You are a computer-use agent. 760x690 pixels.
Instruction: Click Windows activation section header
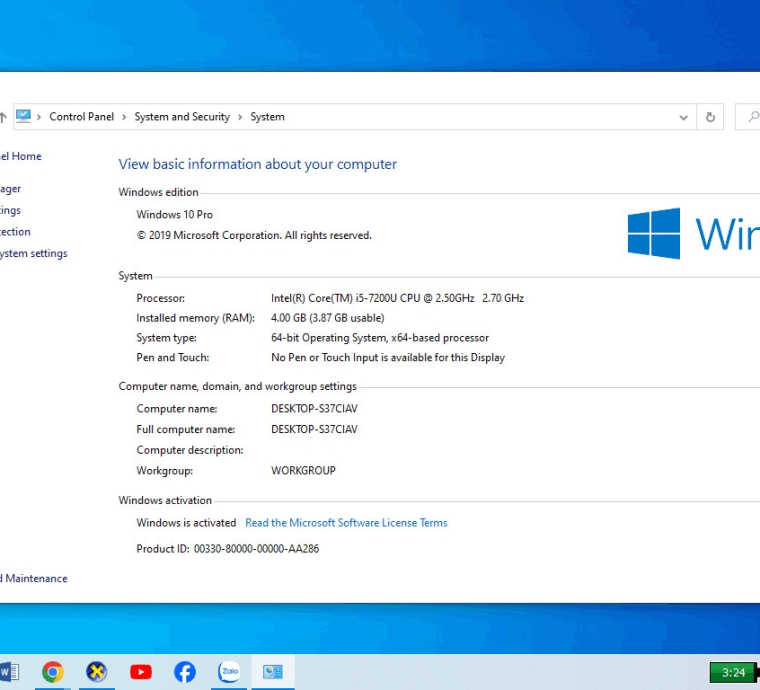tap(165, 501)
